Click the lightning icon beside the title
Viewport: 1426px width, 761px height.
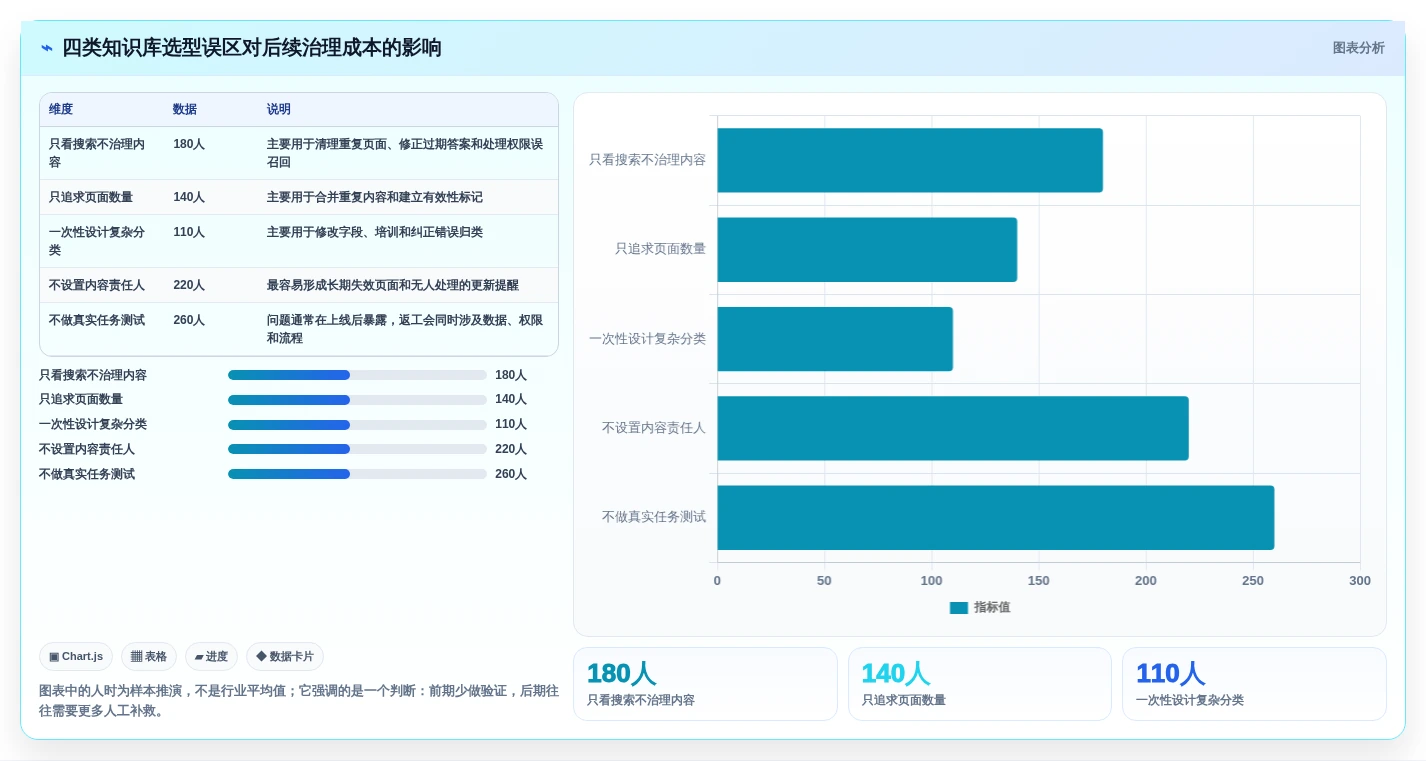click(x=47, y=48)
